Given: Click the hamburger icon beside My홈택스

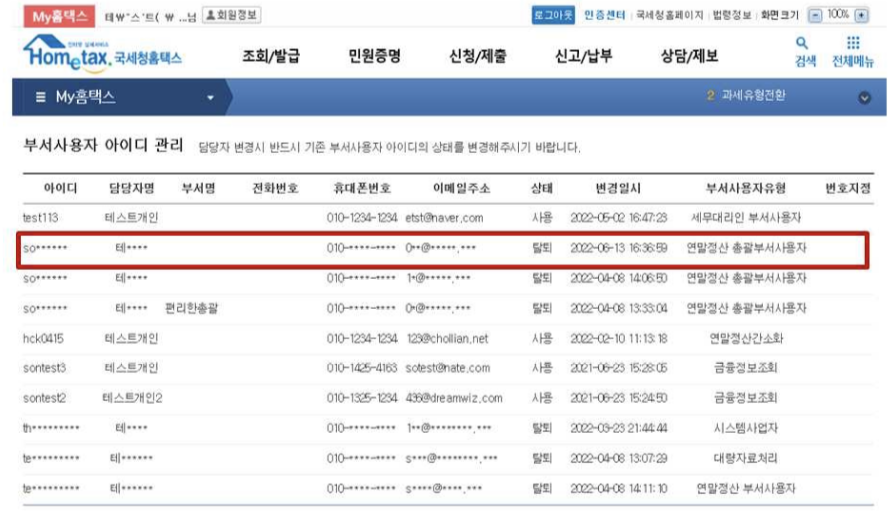Looking at the screenshot, I should click(40, 97).
